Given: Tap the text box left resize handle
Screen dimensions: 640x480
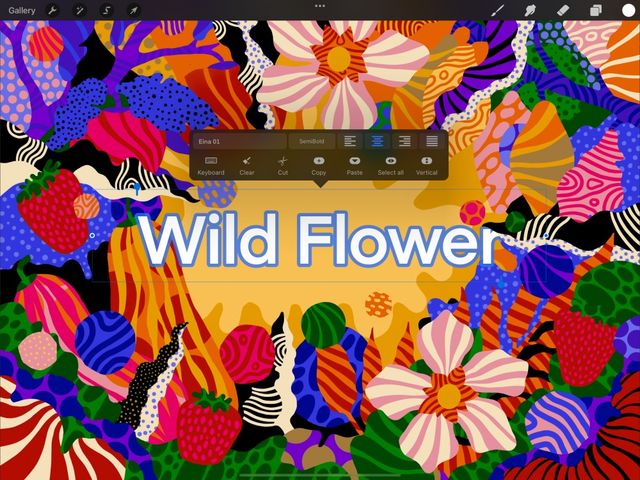Looking at the screenshot, I should (x=92, y=236).
